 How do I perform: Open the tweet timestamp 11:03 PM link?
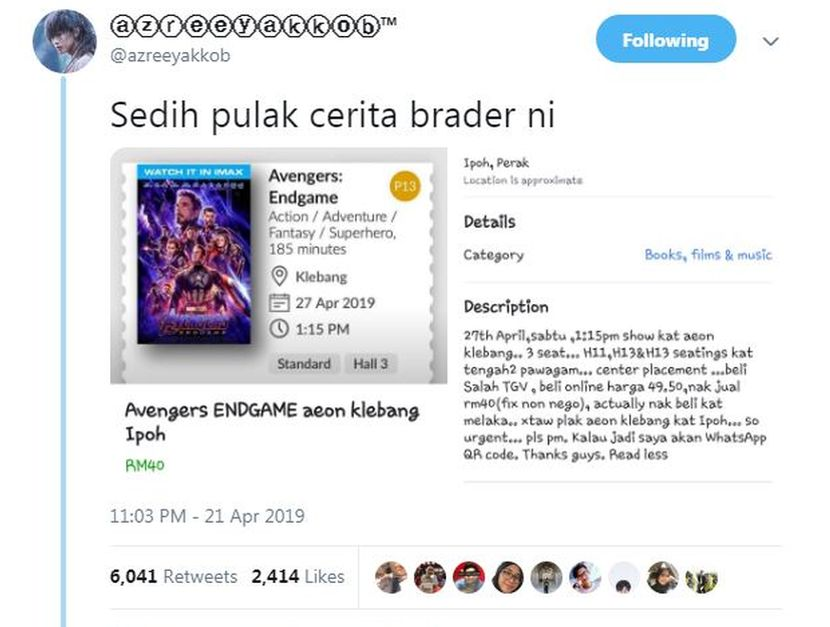207,516
